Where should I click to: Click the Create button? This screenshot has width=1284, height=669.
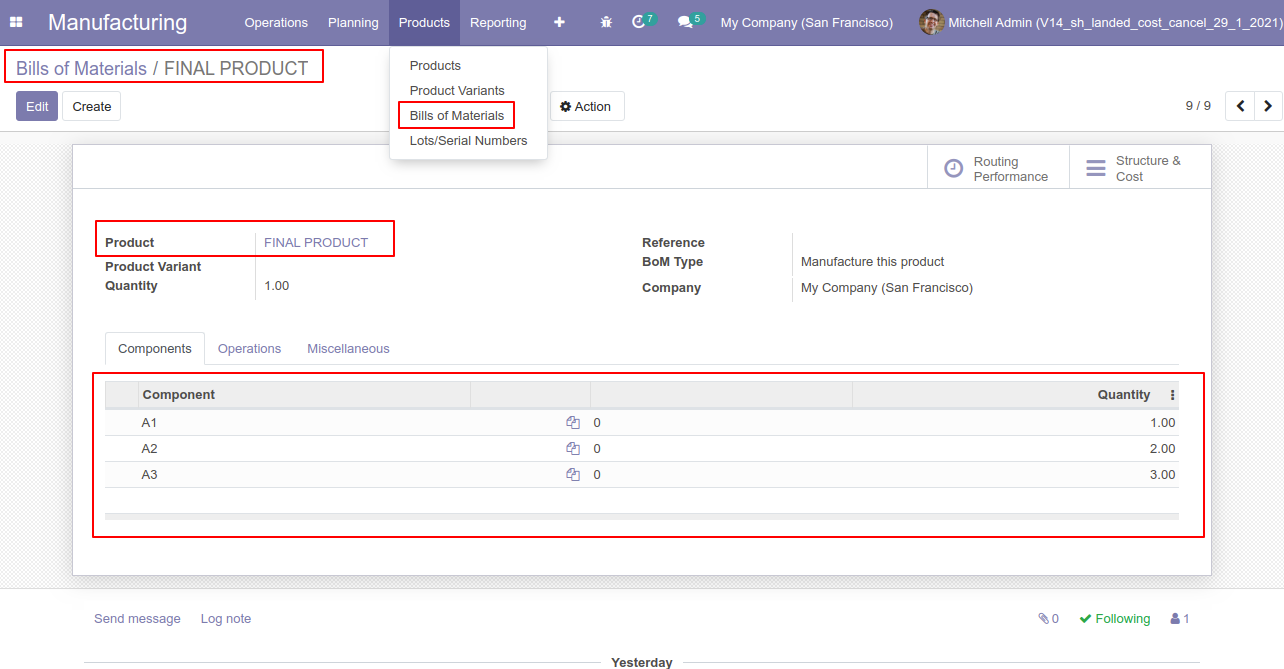pyautogui.click(x=92, y=106)
